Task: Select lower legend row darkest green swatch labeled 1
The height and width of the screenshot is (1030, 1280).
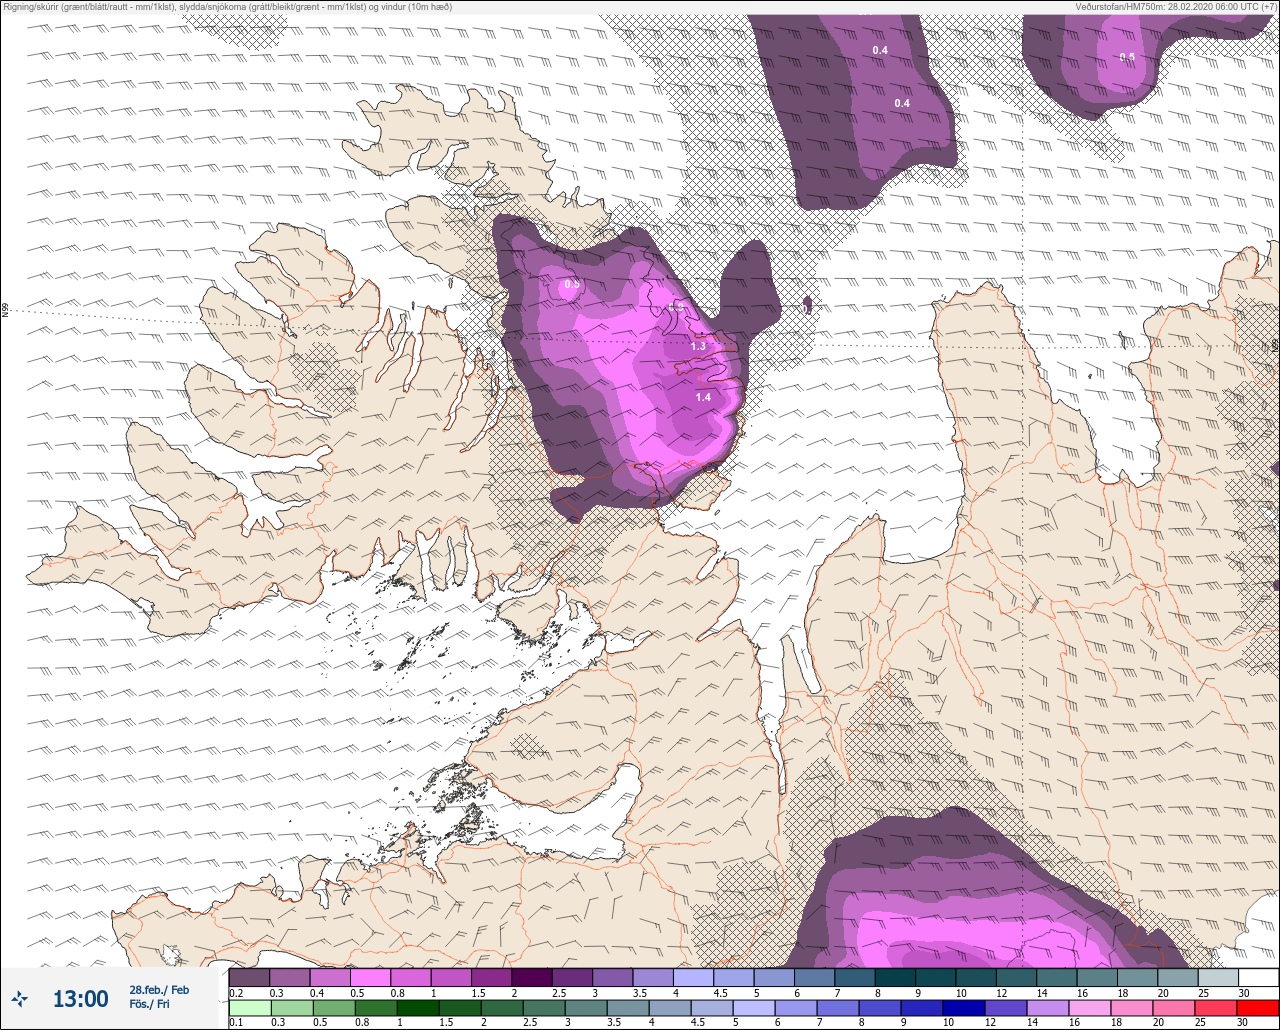Action: pyautogui.click(x=420, y=1008)
